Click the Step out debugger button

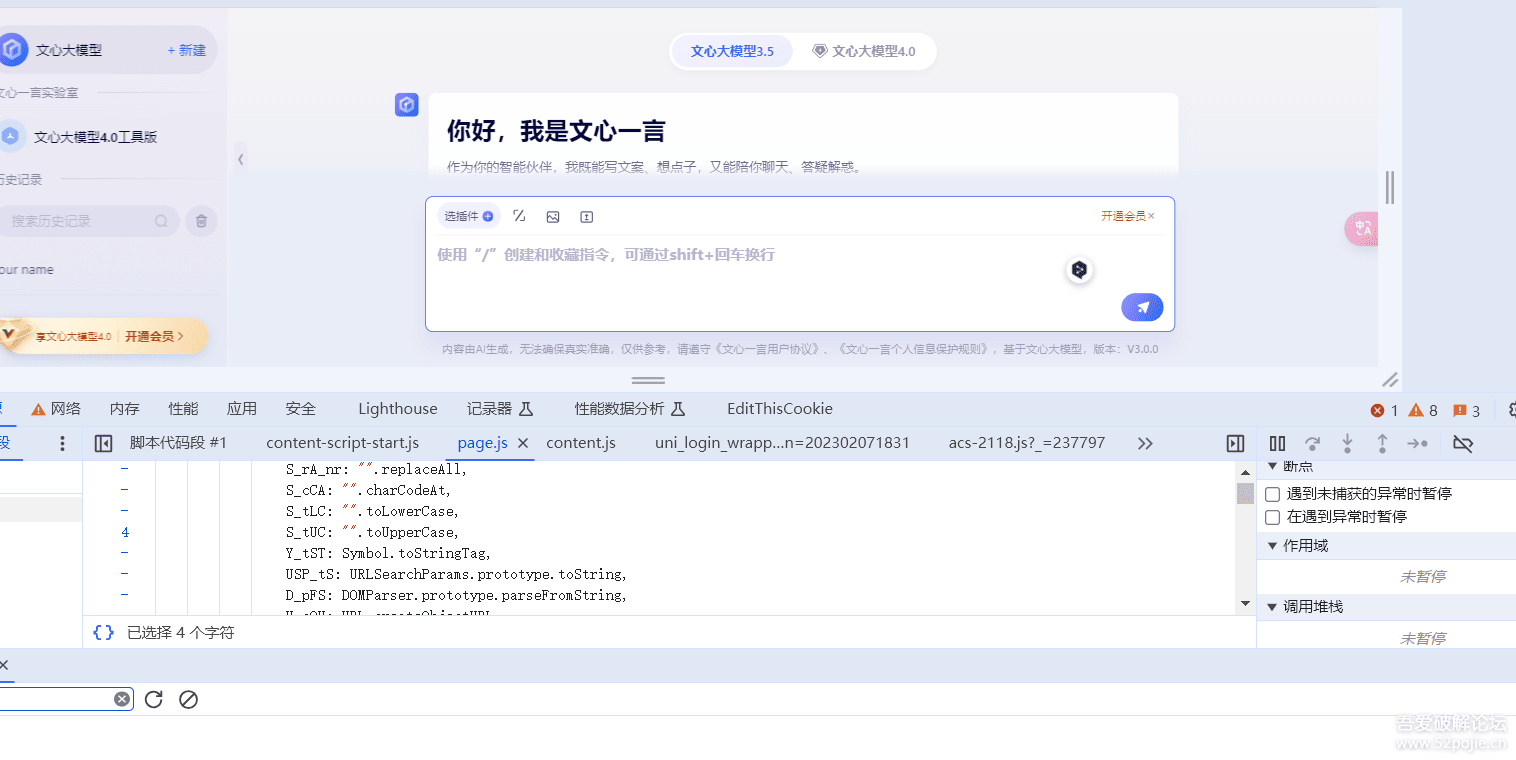[x=1382, y=443]
